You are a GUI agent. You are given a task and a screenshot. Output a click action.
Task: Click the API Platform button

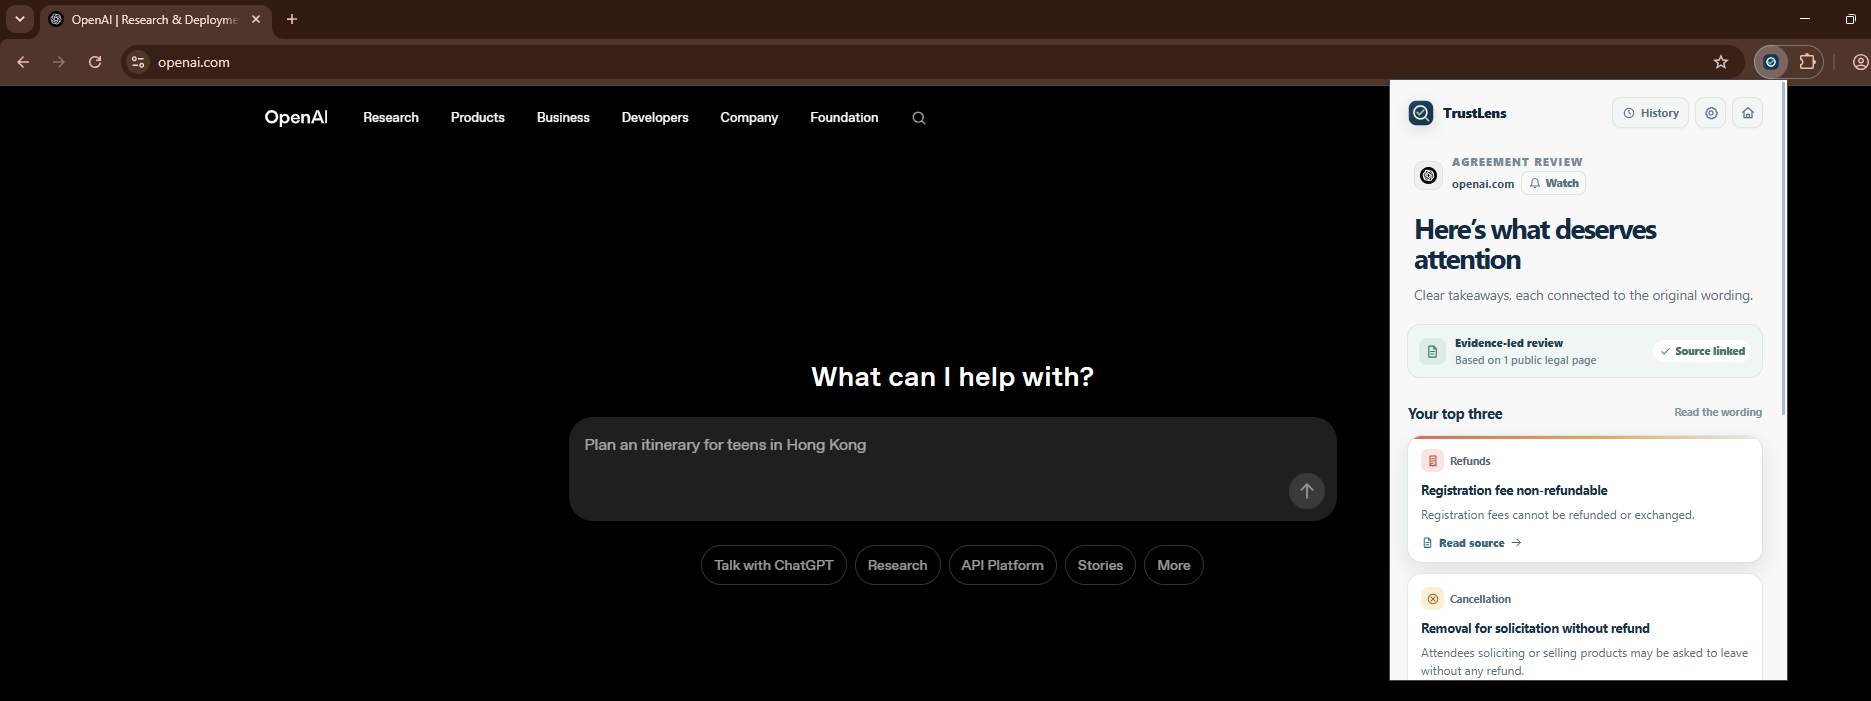tap(1002, 565)
